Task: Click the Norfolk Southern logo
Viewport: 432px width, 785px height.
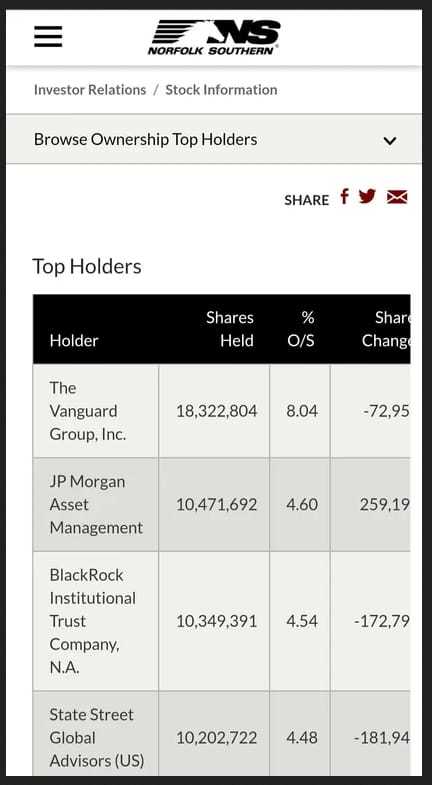Action: (x=214, y=37)
